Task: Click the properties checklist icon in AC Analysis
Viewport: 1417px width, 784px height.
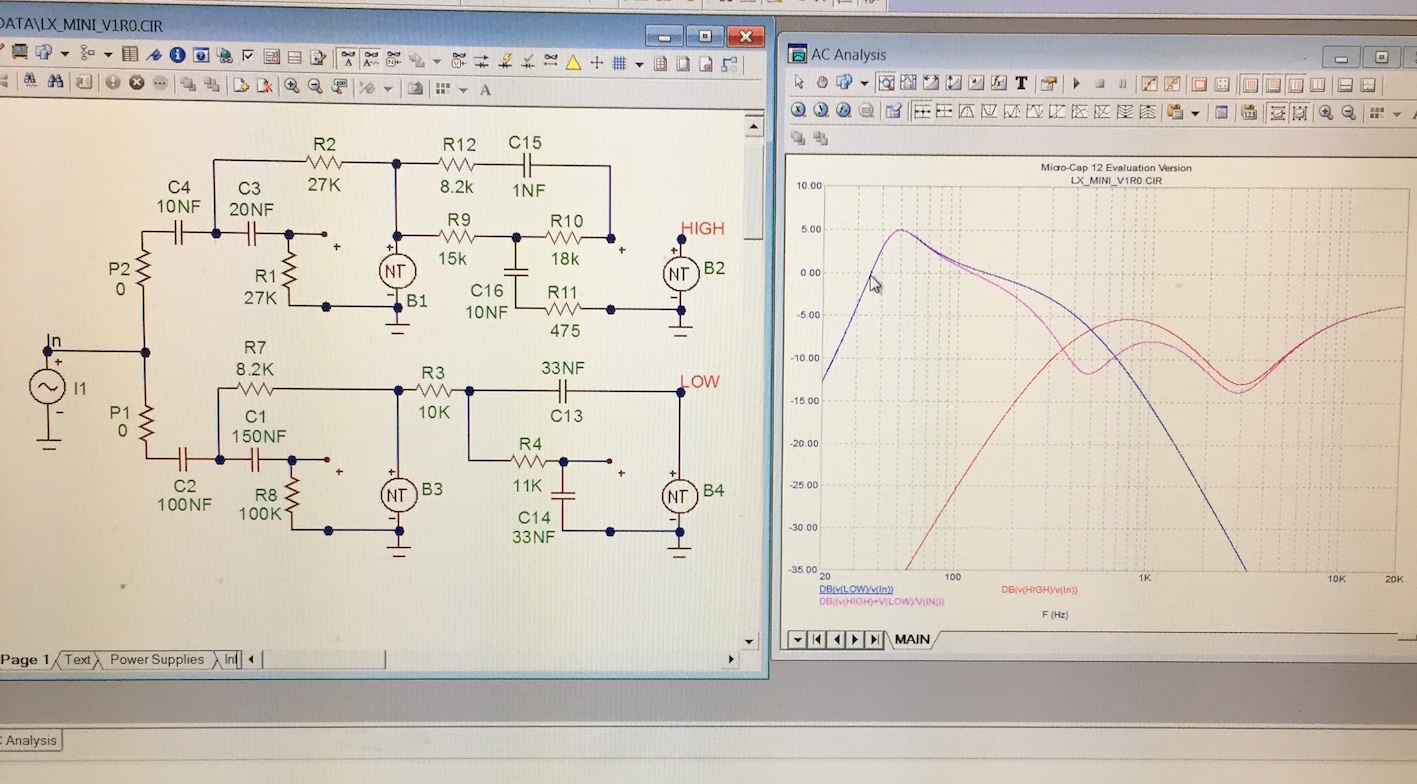Action: (893, 111)
